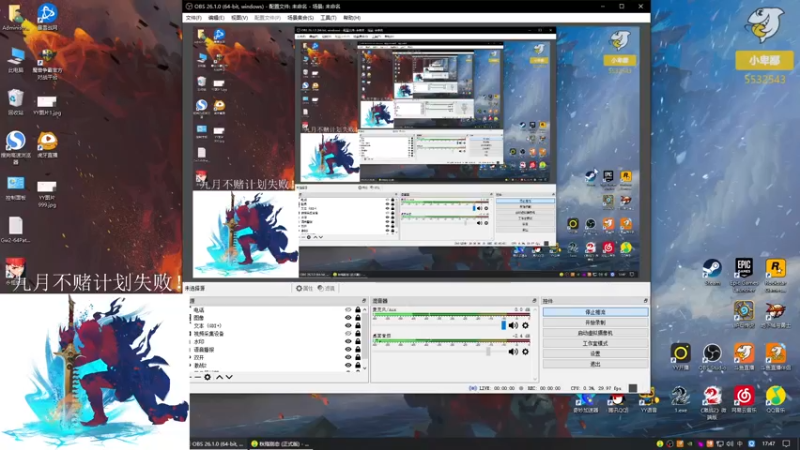
Task: Open 麦克风/Aux mixer gear settings
Action: [525, 326]
